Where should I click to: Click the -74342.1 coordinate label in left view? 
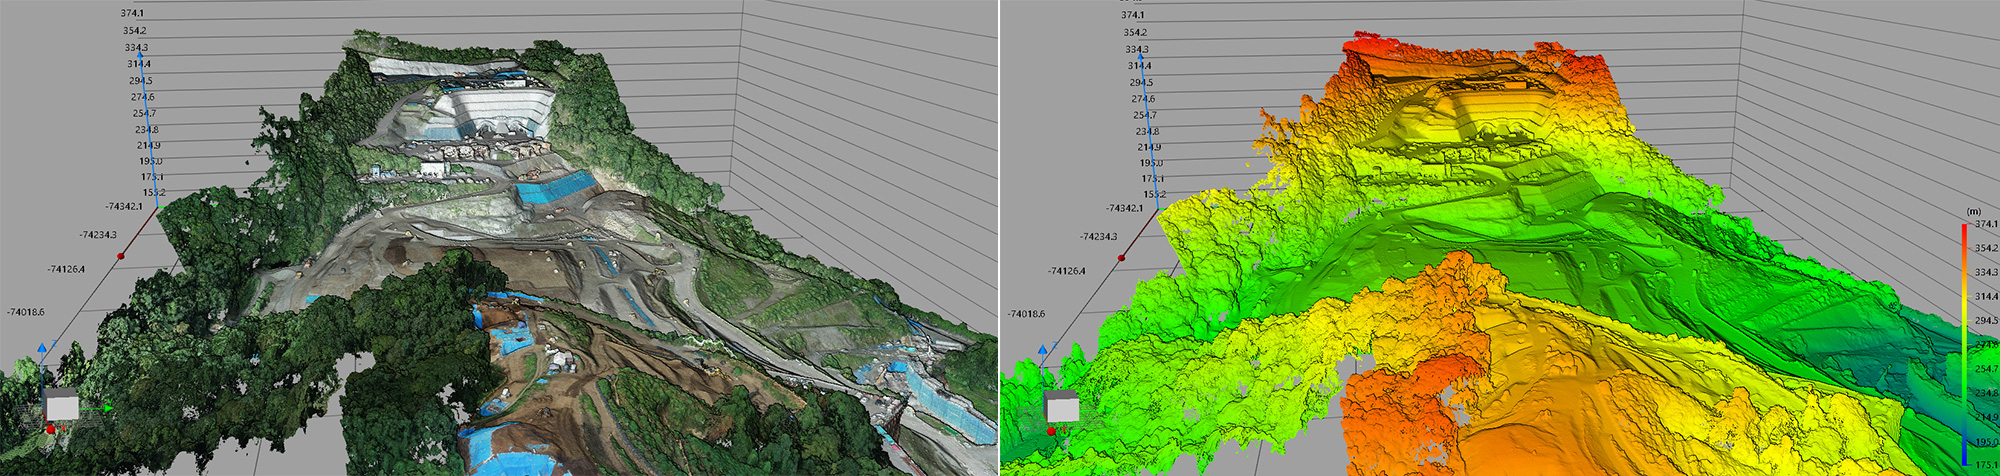(123, 207)
